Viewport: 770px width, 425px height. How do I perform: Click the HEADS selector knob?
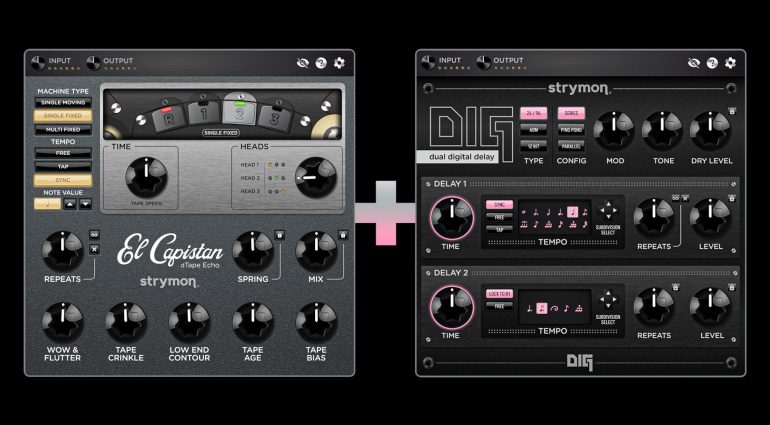click(316, 177)
